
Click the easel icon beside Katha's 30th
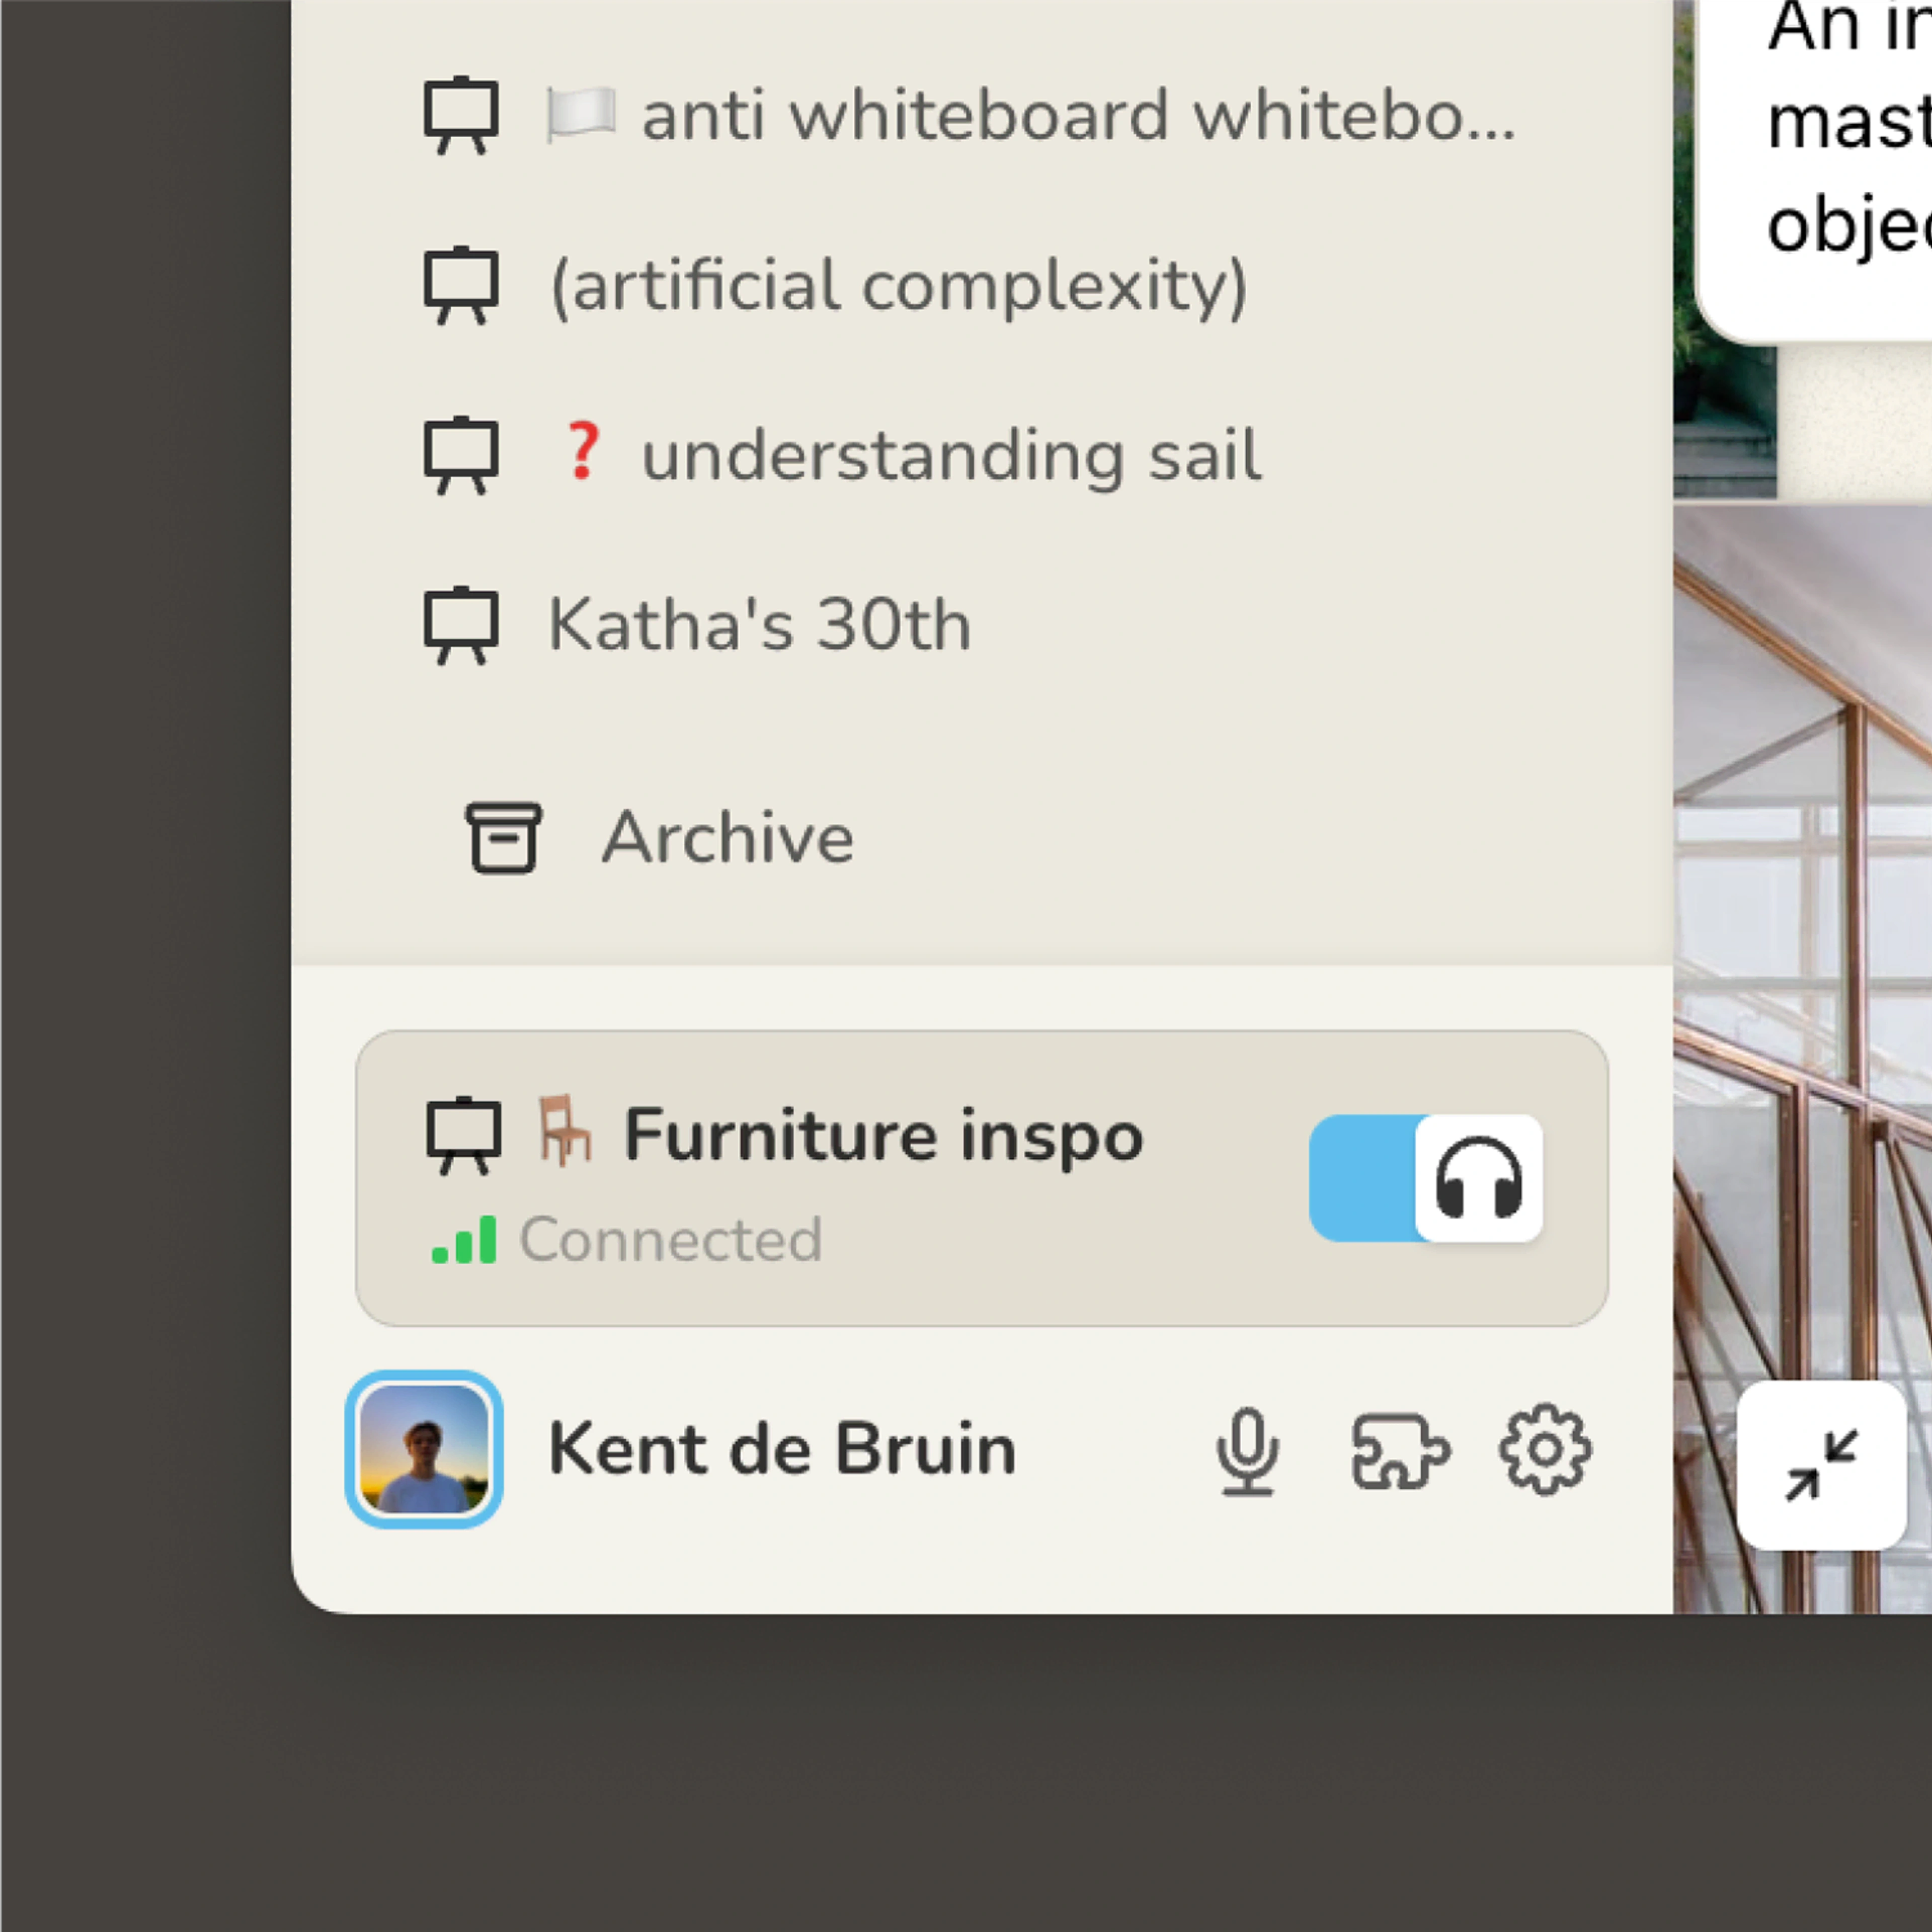pos(461,625)
